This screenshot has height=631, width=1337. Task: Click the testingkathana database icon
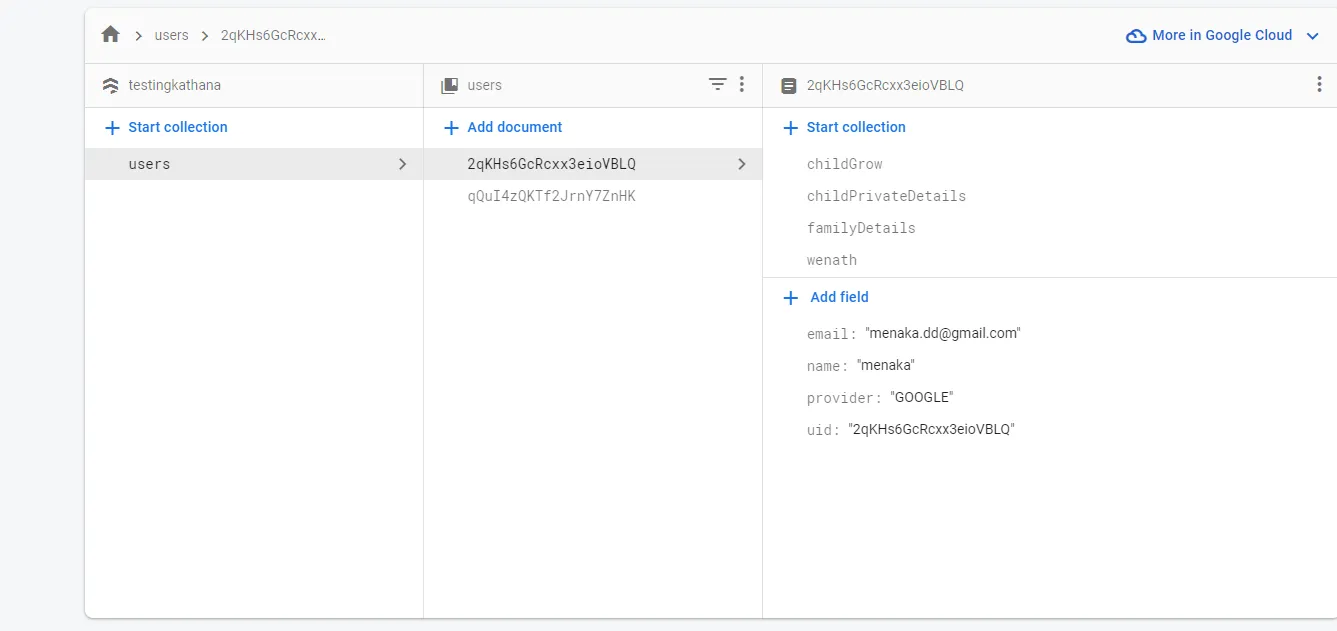[111, 86]
